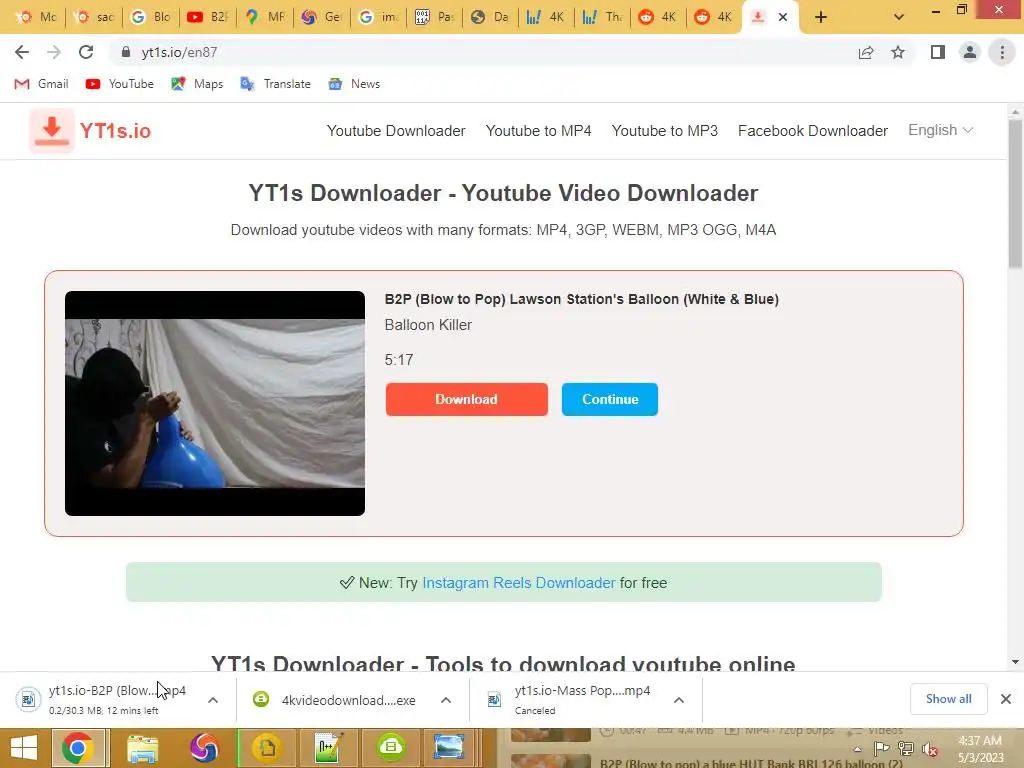Click the balloon video thumbnail
Screen dimensions: 1024x768
pyautogui.click(x=215, y=403)
